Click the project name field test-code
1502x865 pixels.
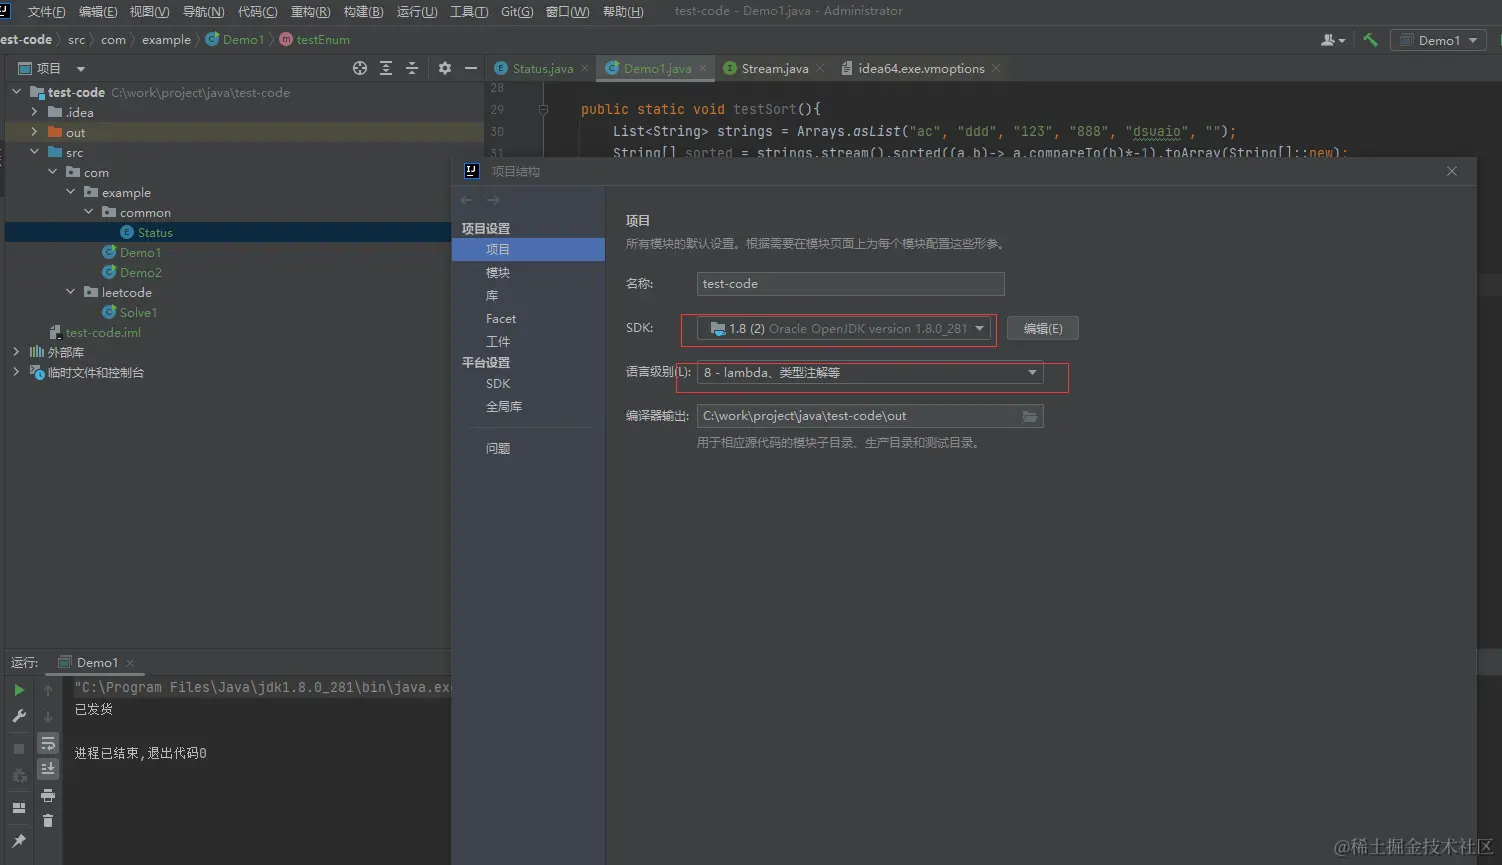(850, 283)
